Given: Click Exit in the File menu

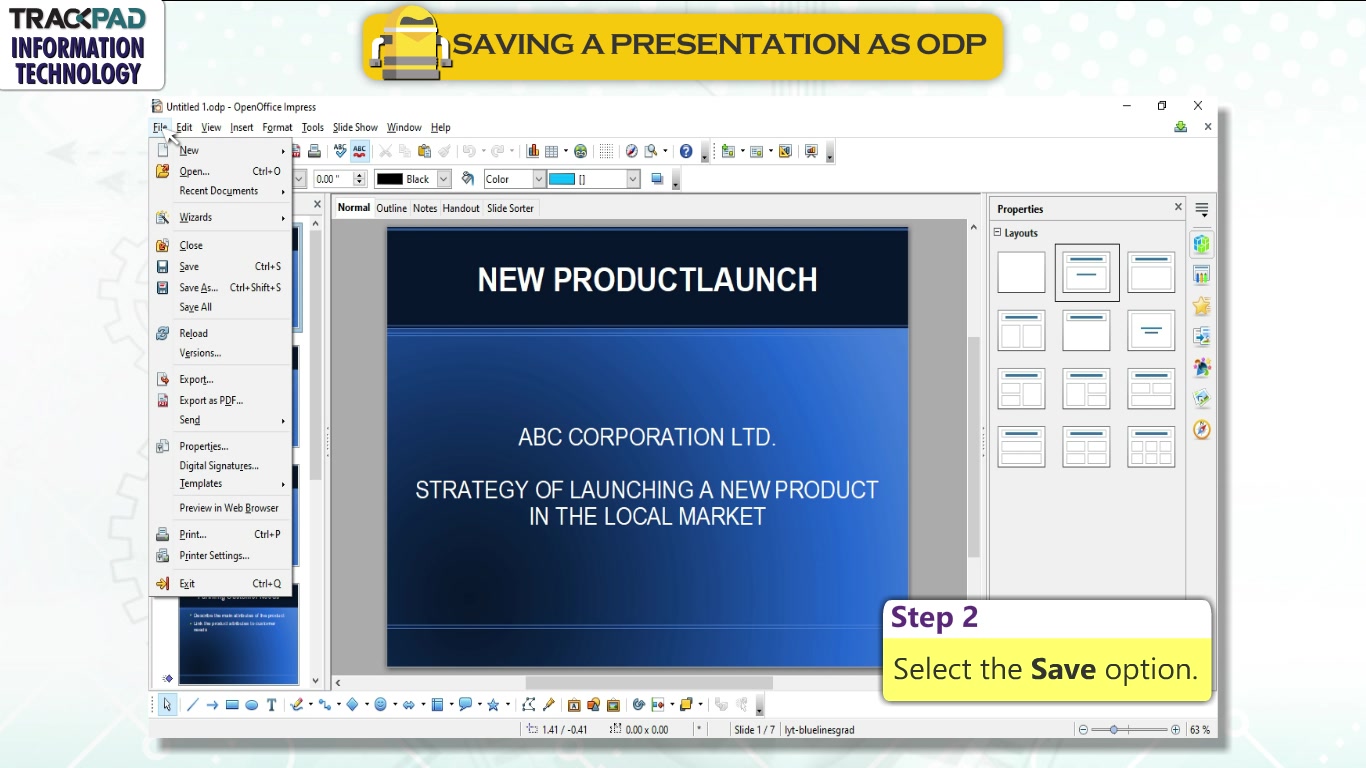Looking at the screenshot, I should coord(220,584).
